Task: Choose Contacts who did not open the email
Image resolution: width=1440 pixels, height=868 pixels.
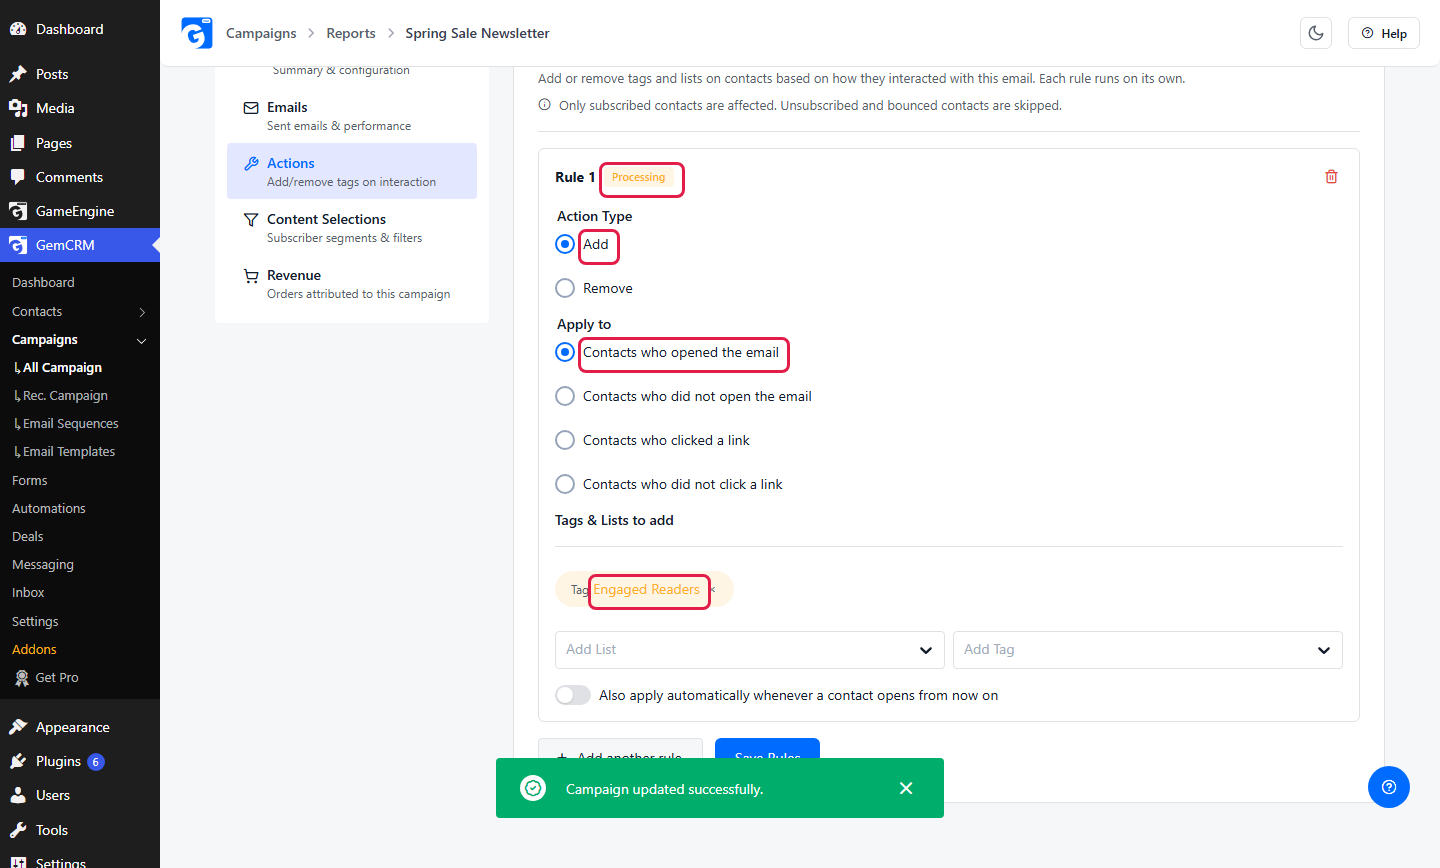Action: (565, 396)
